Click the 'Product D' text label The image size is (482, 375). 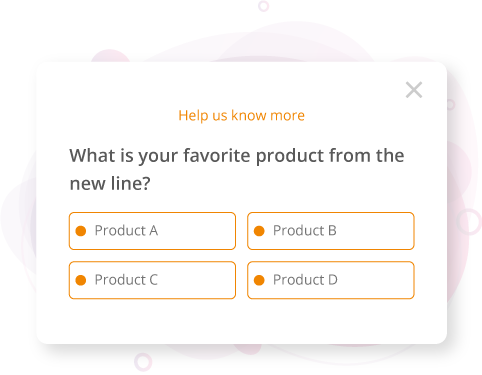click(x=305, y=280)
